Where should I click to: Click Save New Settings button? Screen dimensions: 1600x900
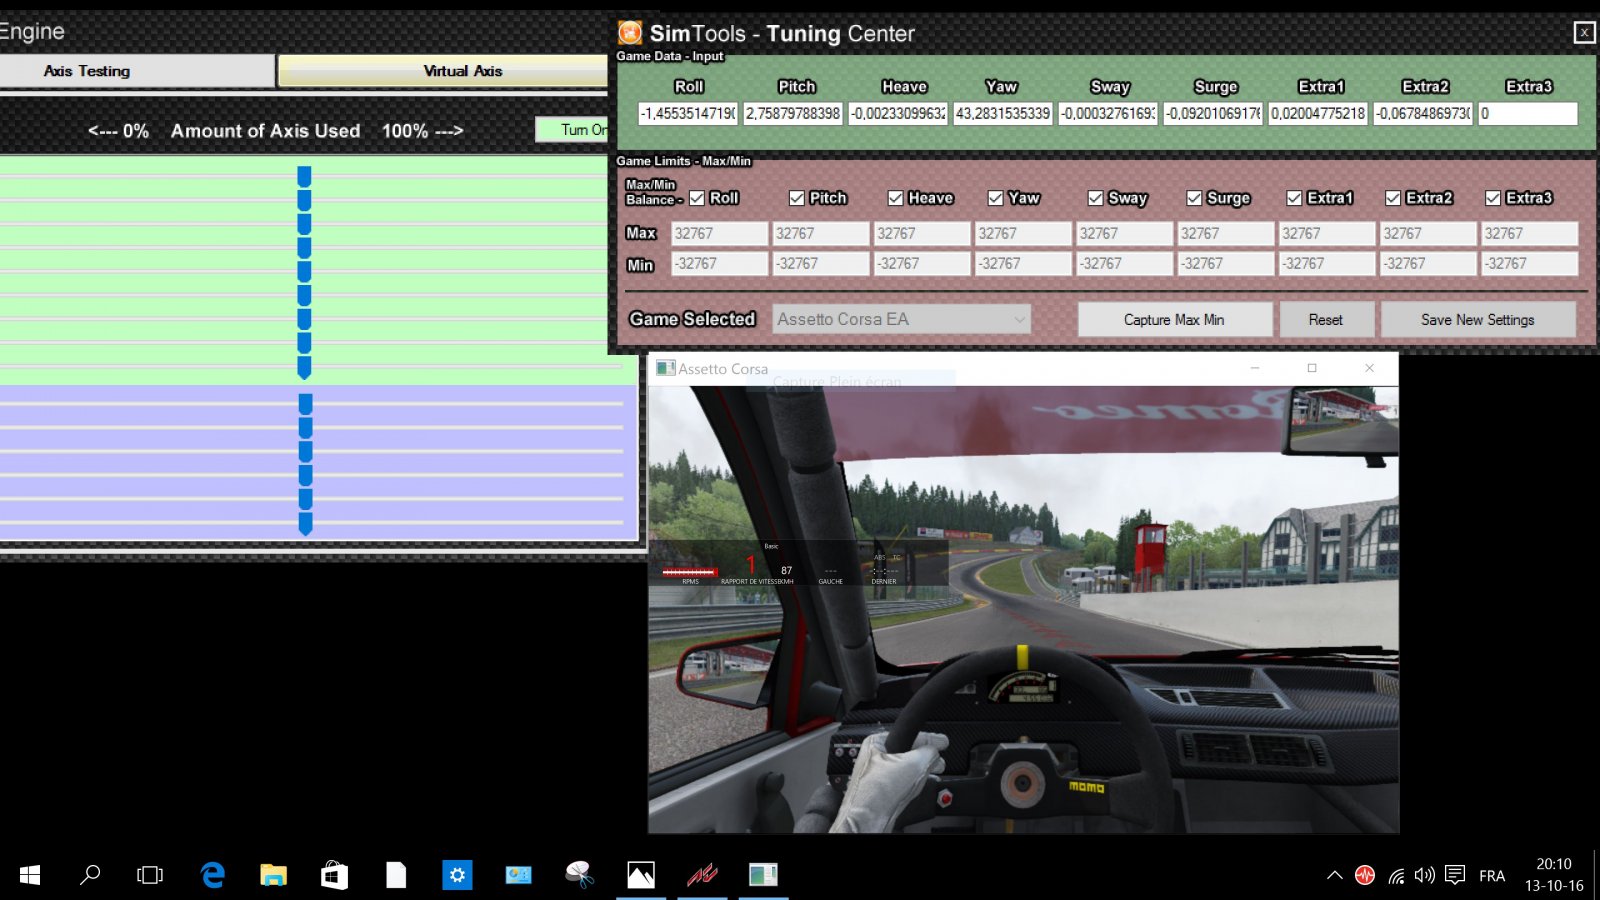tap(1477, 319)
